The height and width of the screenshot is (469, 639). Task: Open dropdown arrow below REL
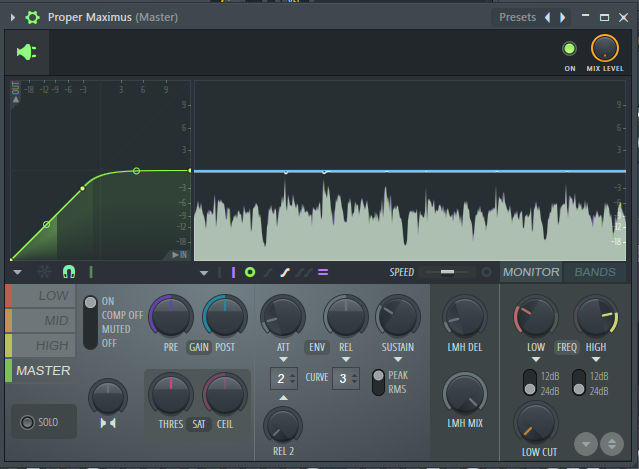pos(346,359)
